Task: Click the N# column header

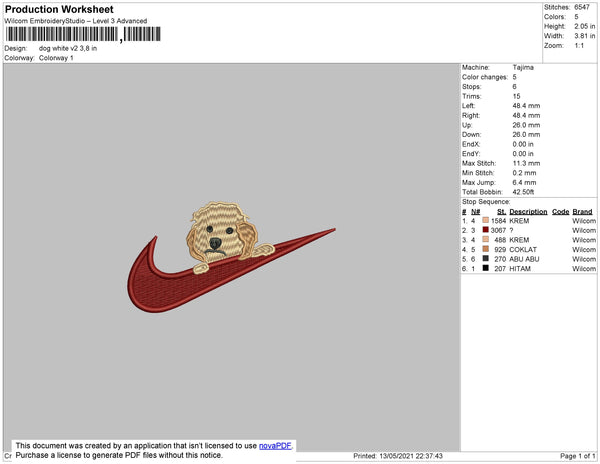Action: coord(475,212)
